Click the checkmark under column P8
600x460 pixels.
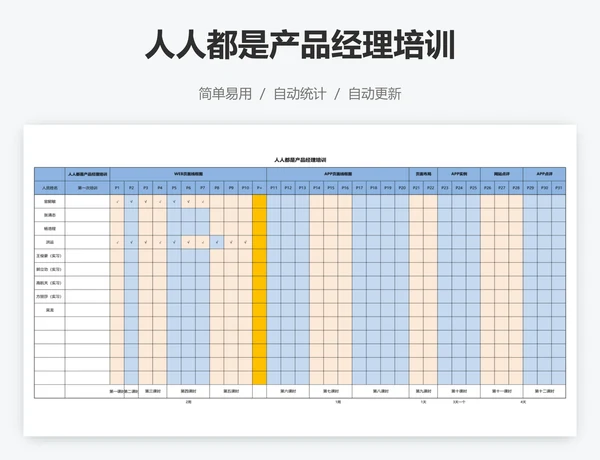[x=217, y=242]
